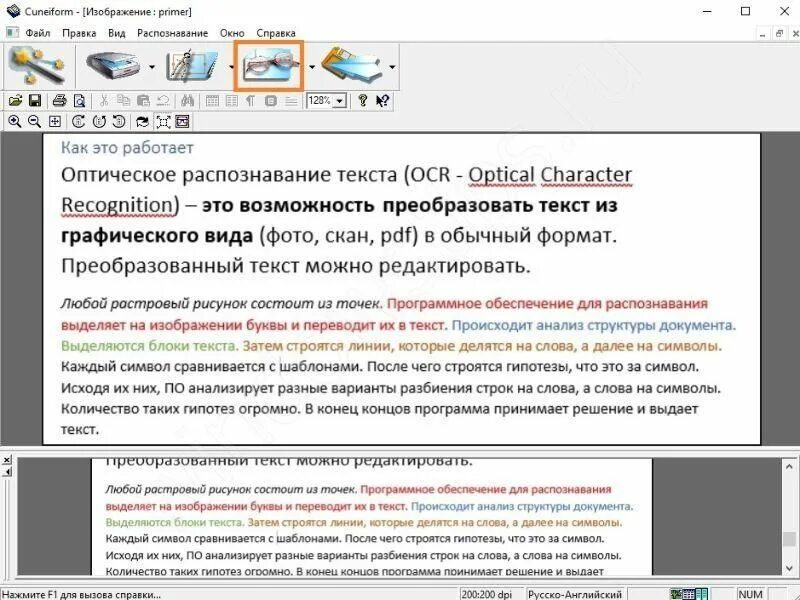The width and height of the screenshot is (800, 600).
Task: Click the Cuneiform application icon in title bar
Action: click(13, 11)
